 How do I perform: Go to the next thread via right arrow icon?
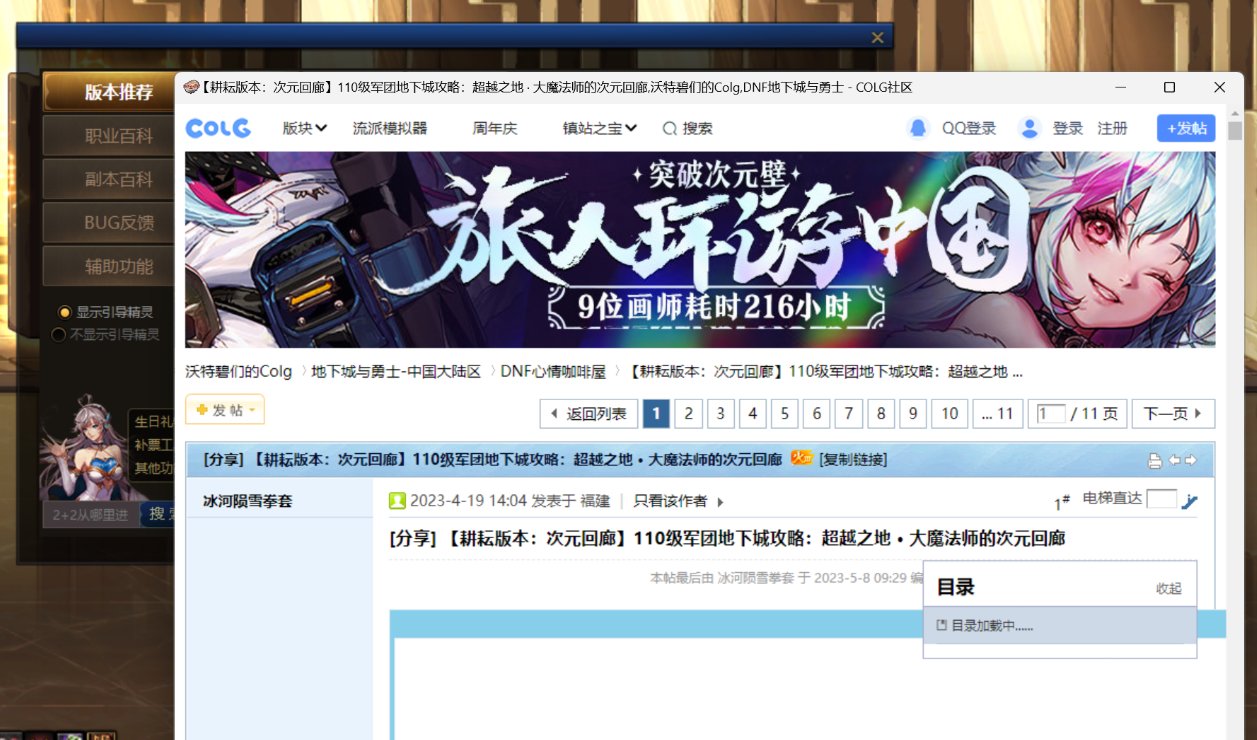point(1190,460)
